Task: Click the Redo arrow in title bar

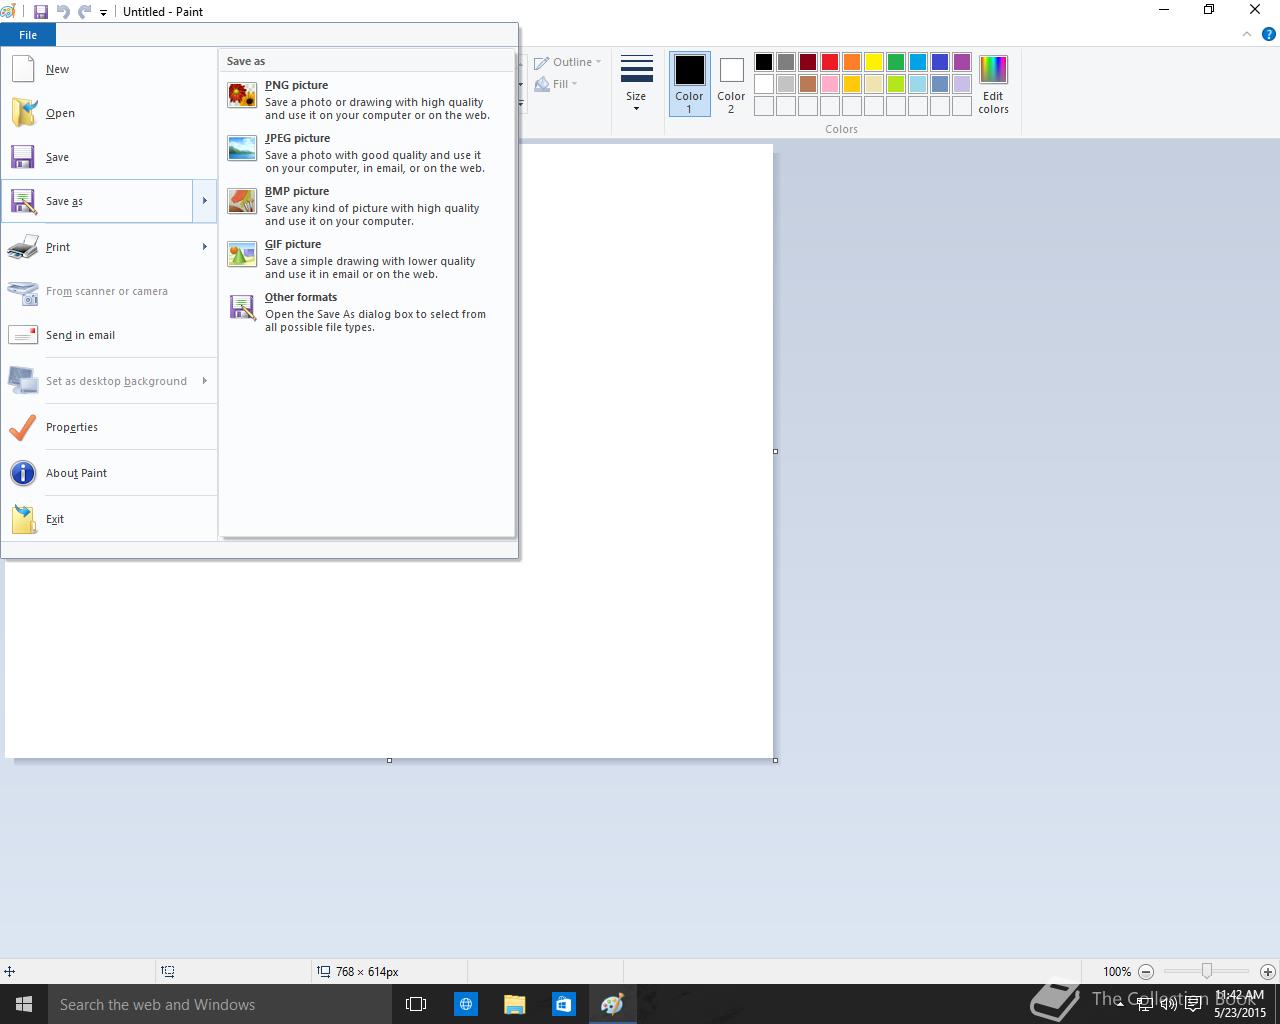Action: coord(84,12)
